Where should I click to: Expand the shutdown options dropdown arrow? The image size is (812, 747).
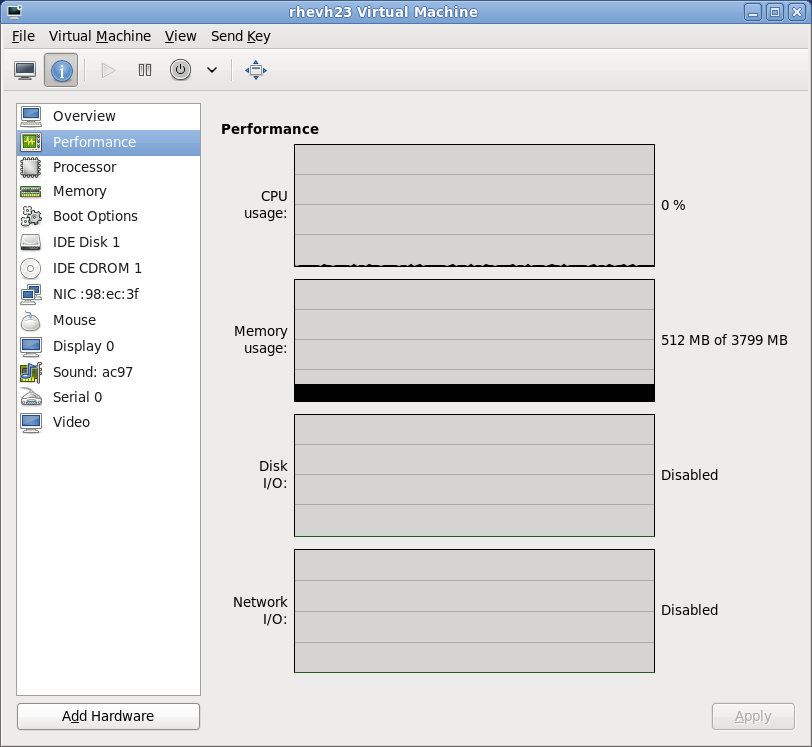pyautogui.click(x=210, y=70)
